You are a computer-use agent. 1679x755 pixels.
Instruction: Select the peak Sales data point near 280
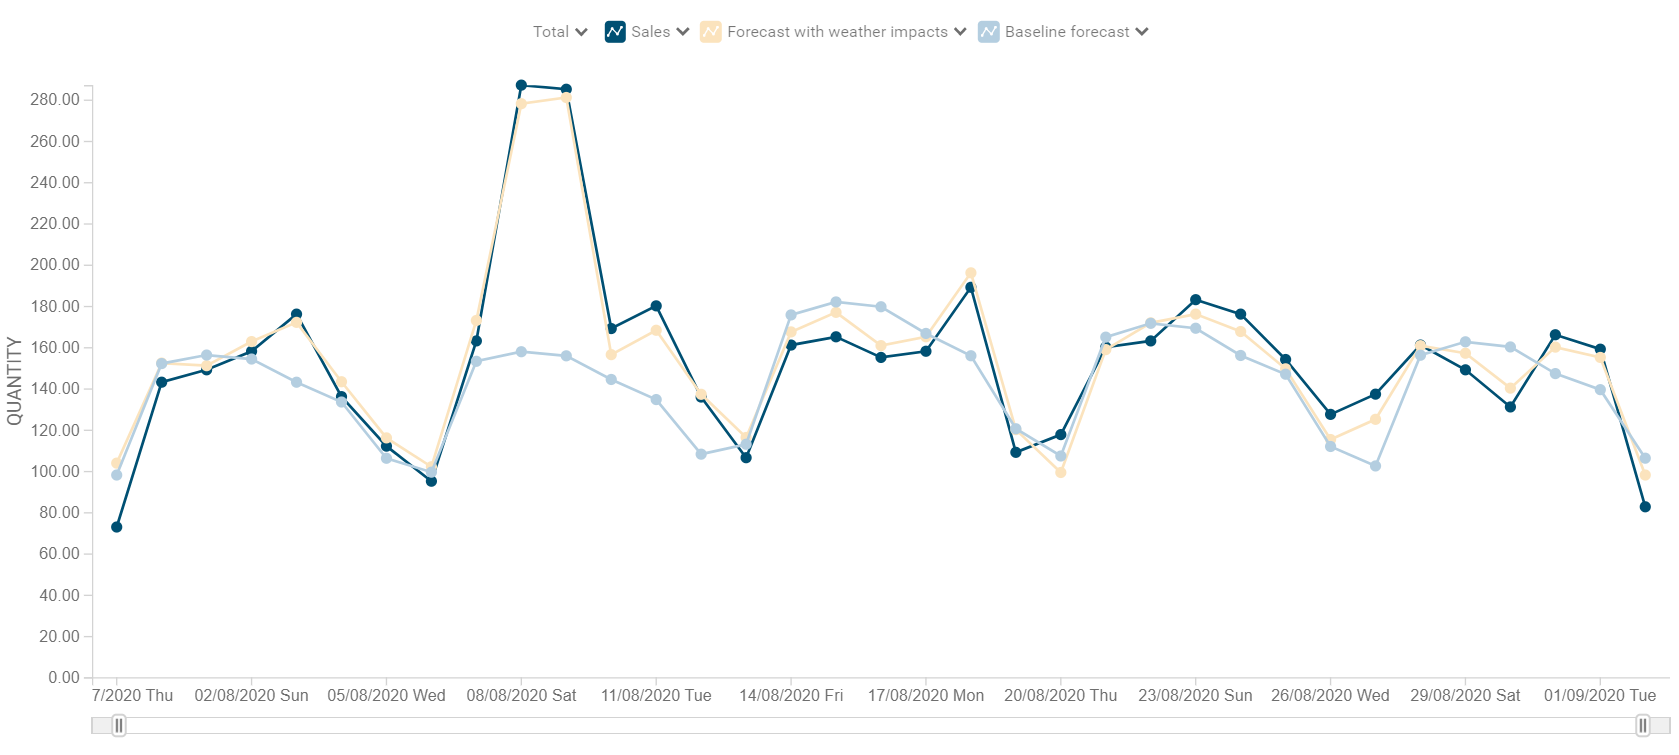(521, 85)
